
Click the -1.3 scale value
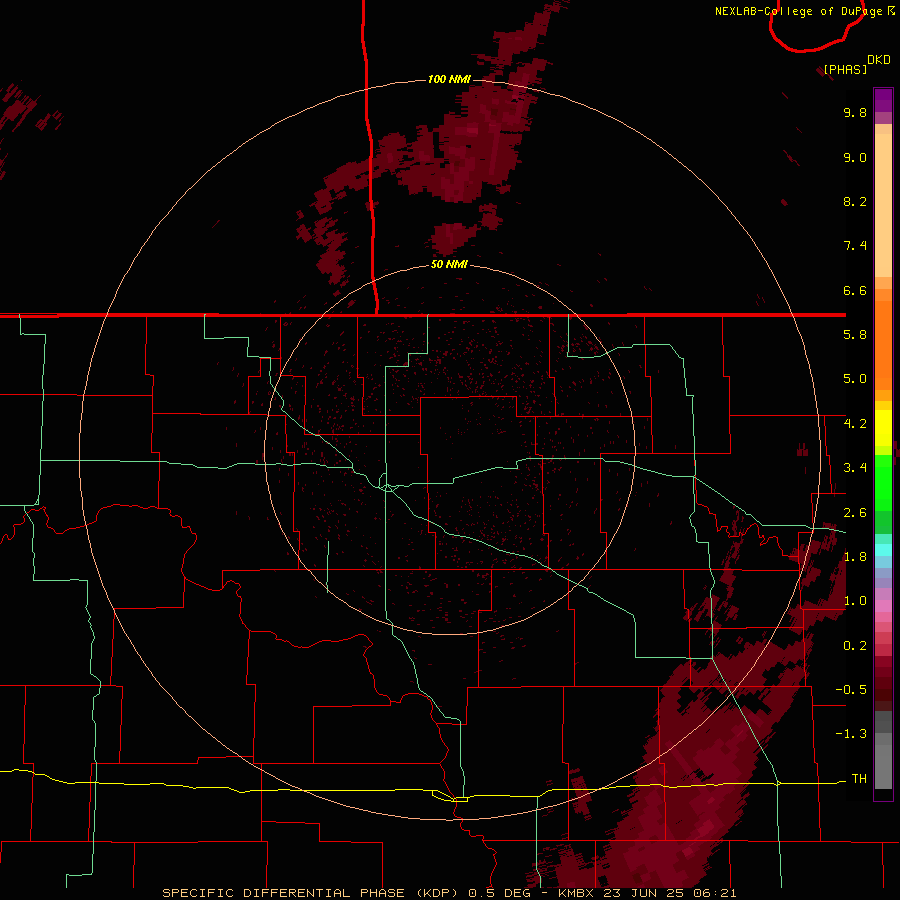pyautogui.click(x=851, y=734)
